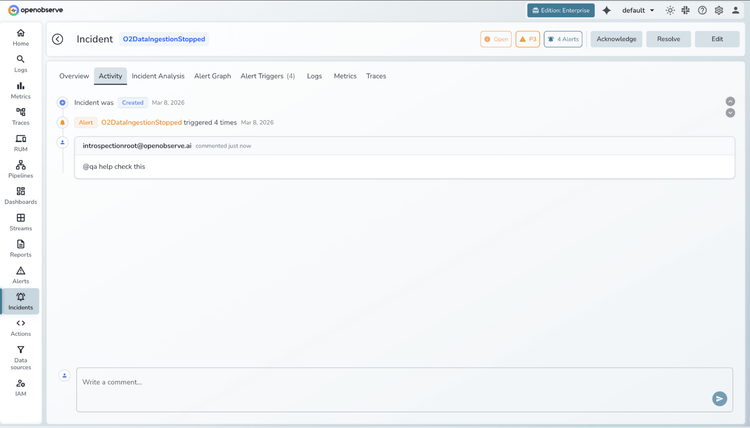750x428 pixels.
Task: Click the Incident was Created timeline icon
Action: click(x=62, y=102)
